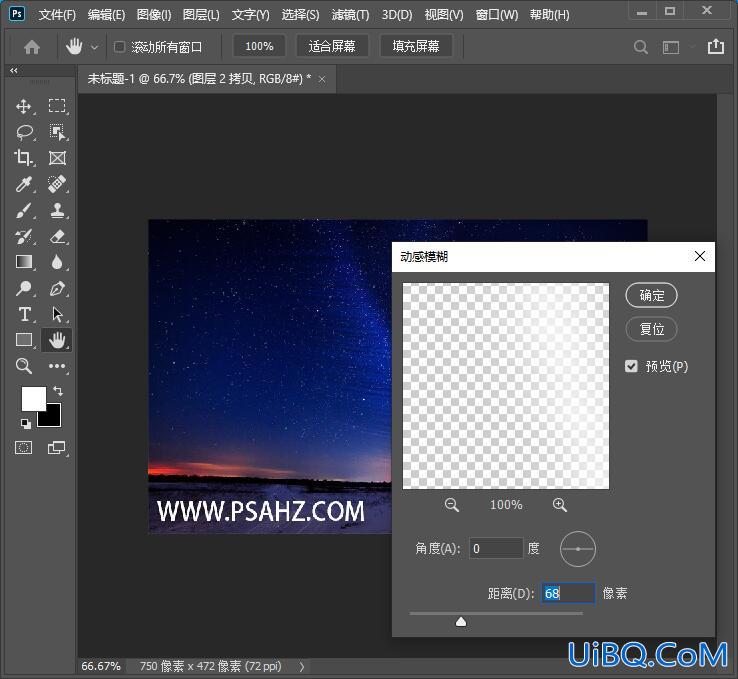Screen dimensions: 738x679
Task: Click the 100% zoom button
Action: point(259,47)
